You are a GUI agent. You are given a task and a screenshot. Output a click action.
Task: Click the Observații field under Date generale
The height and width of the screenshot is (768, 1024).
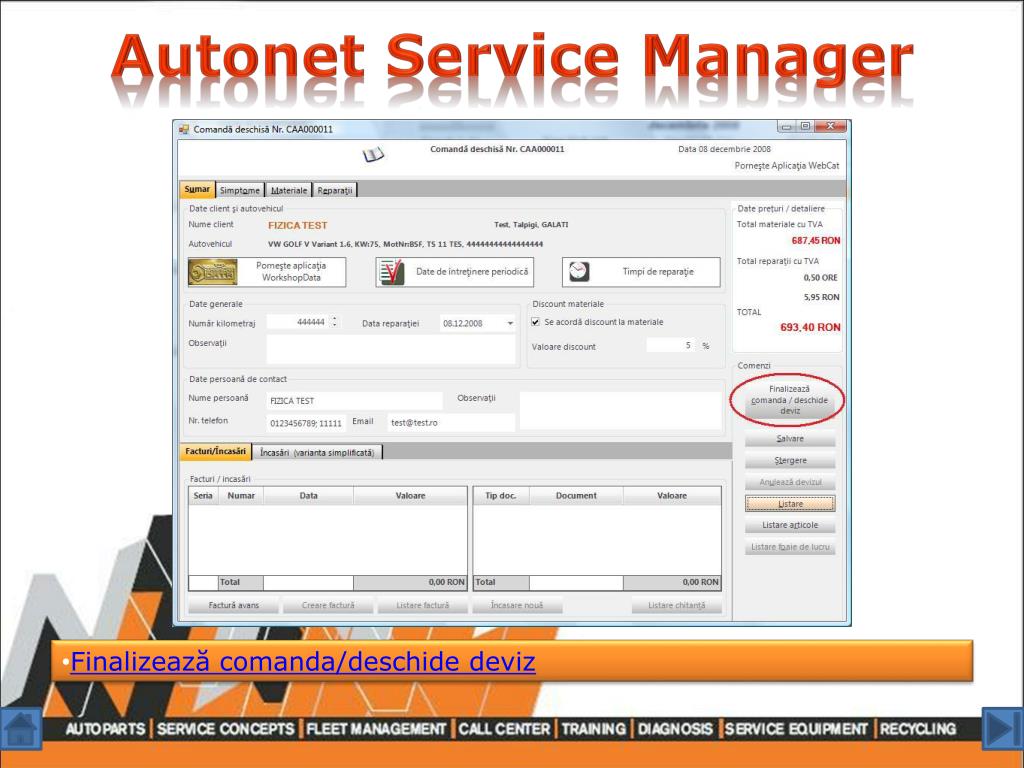pos(391,349)
